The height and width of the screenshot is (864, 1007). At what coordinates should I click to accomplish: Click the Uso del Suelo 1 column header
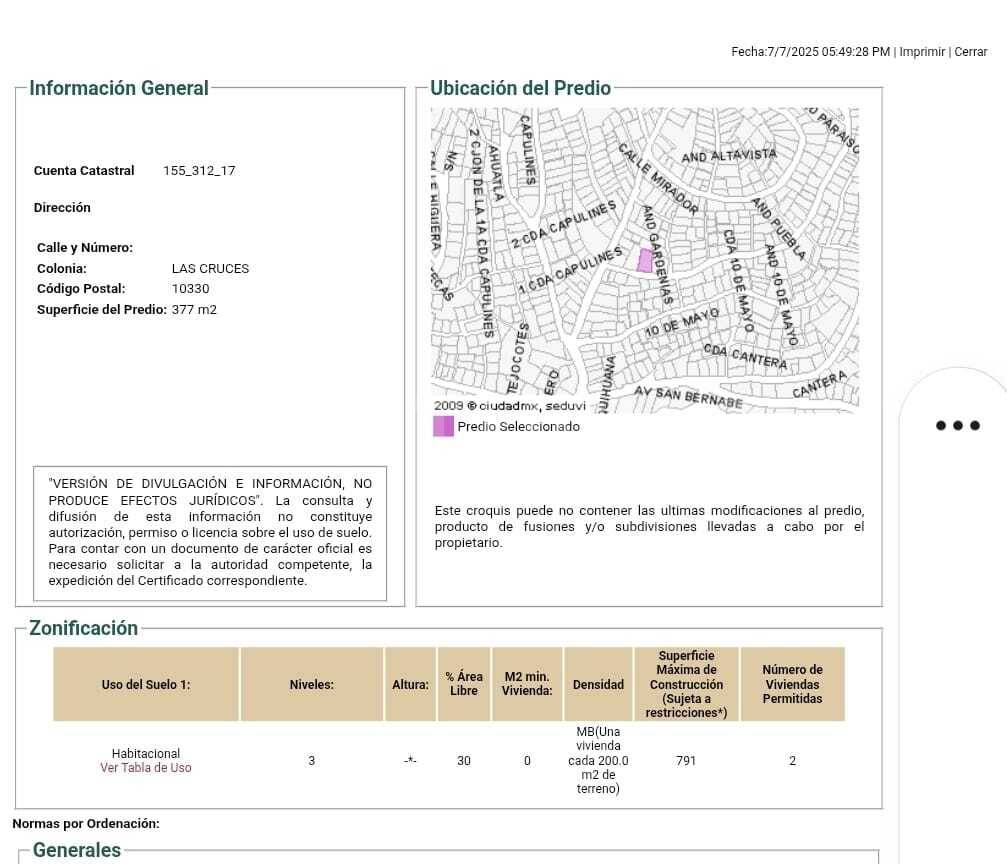tap(146, 685)
